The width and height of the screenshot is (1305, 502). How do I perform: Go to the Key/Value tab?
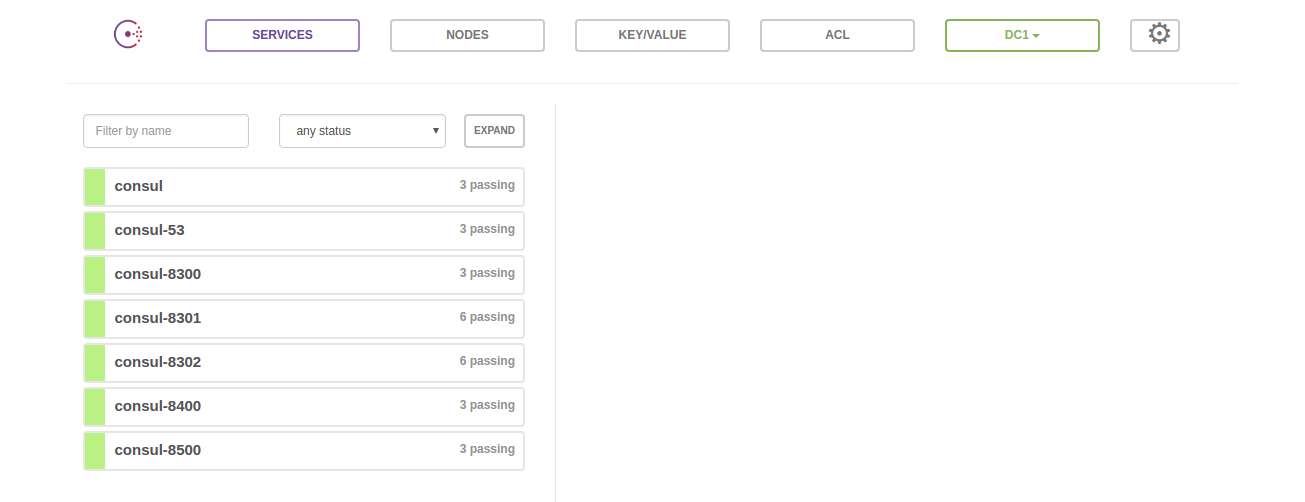652,35
